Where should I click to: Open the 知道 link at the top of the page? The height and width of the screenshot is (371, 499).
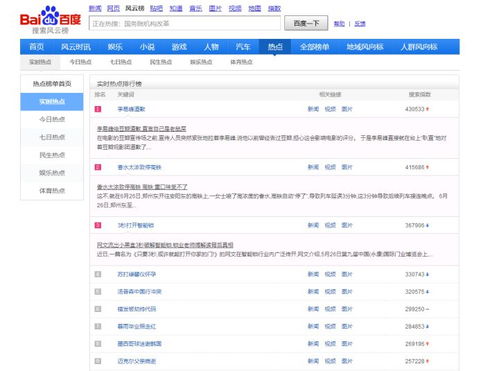click(176, 8)
